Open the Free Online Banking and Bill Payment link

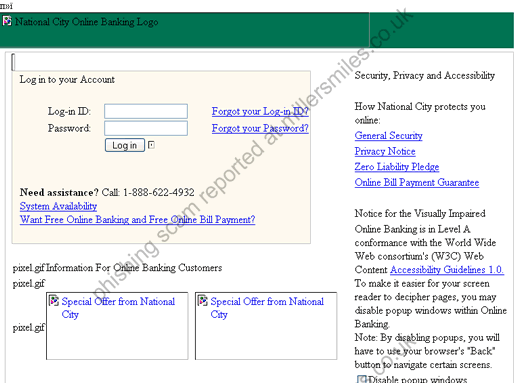coord(137,220)
